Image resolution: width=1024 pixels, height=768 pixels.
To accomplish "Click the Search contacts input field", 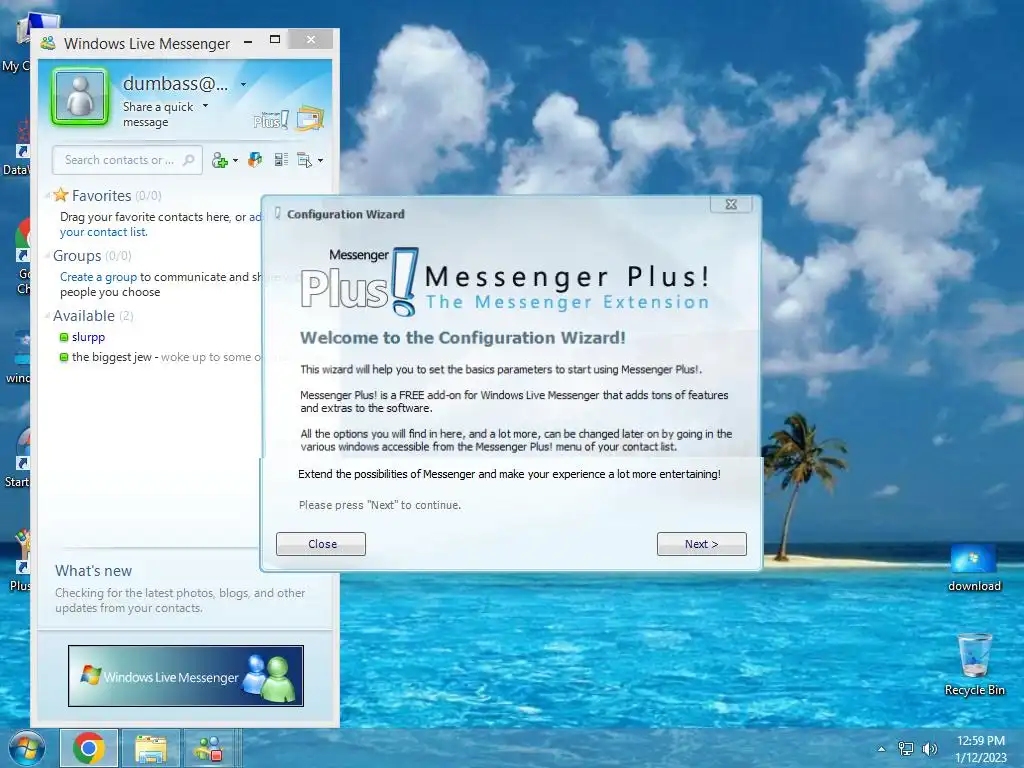I will (127, 160).
